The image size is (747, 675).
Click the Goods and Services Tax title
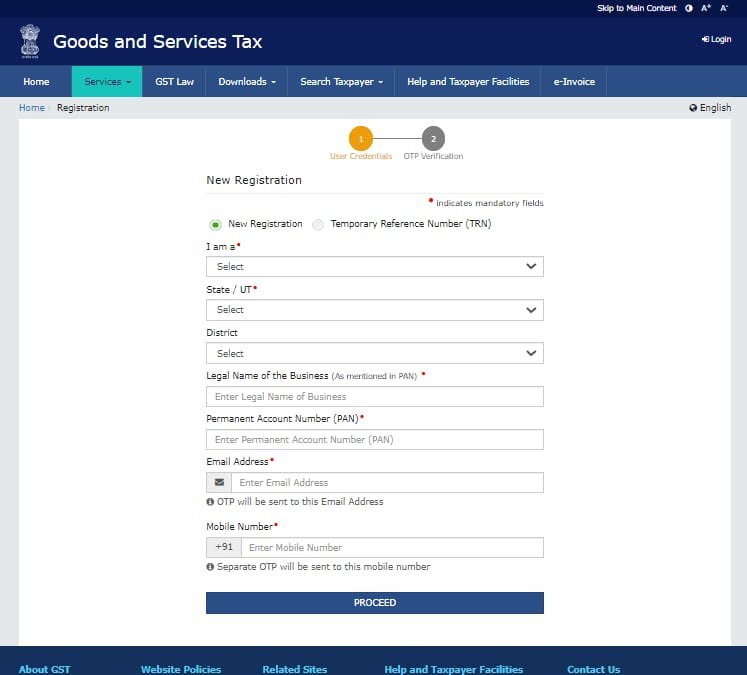(x=157, y=41)
